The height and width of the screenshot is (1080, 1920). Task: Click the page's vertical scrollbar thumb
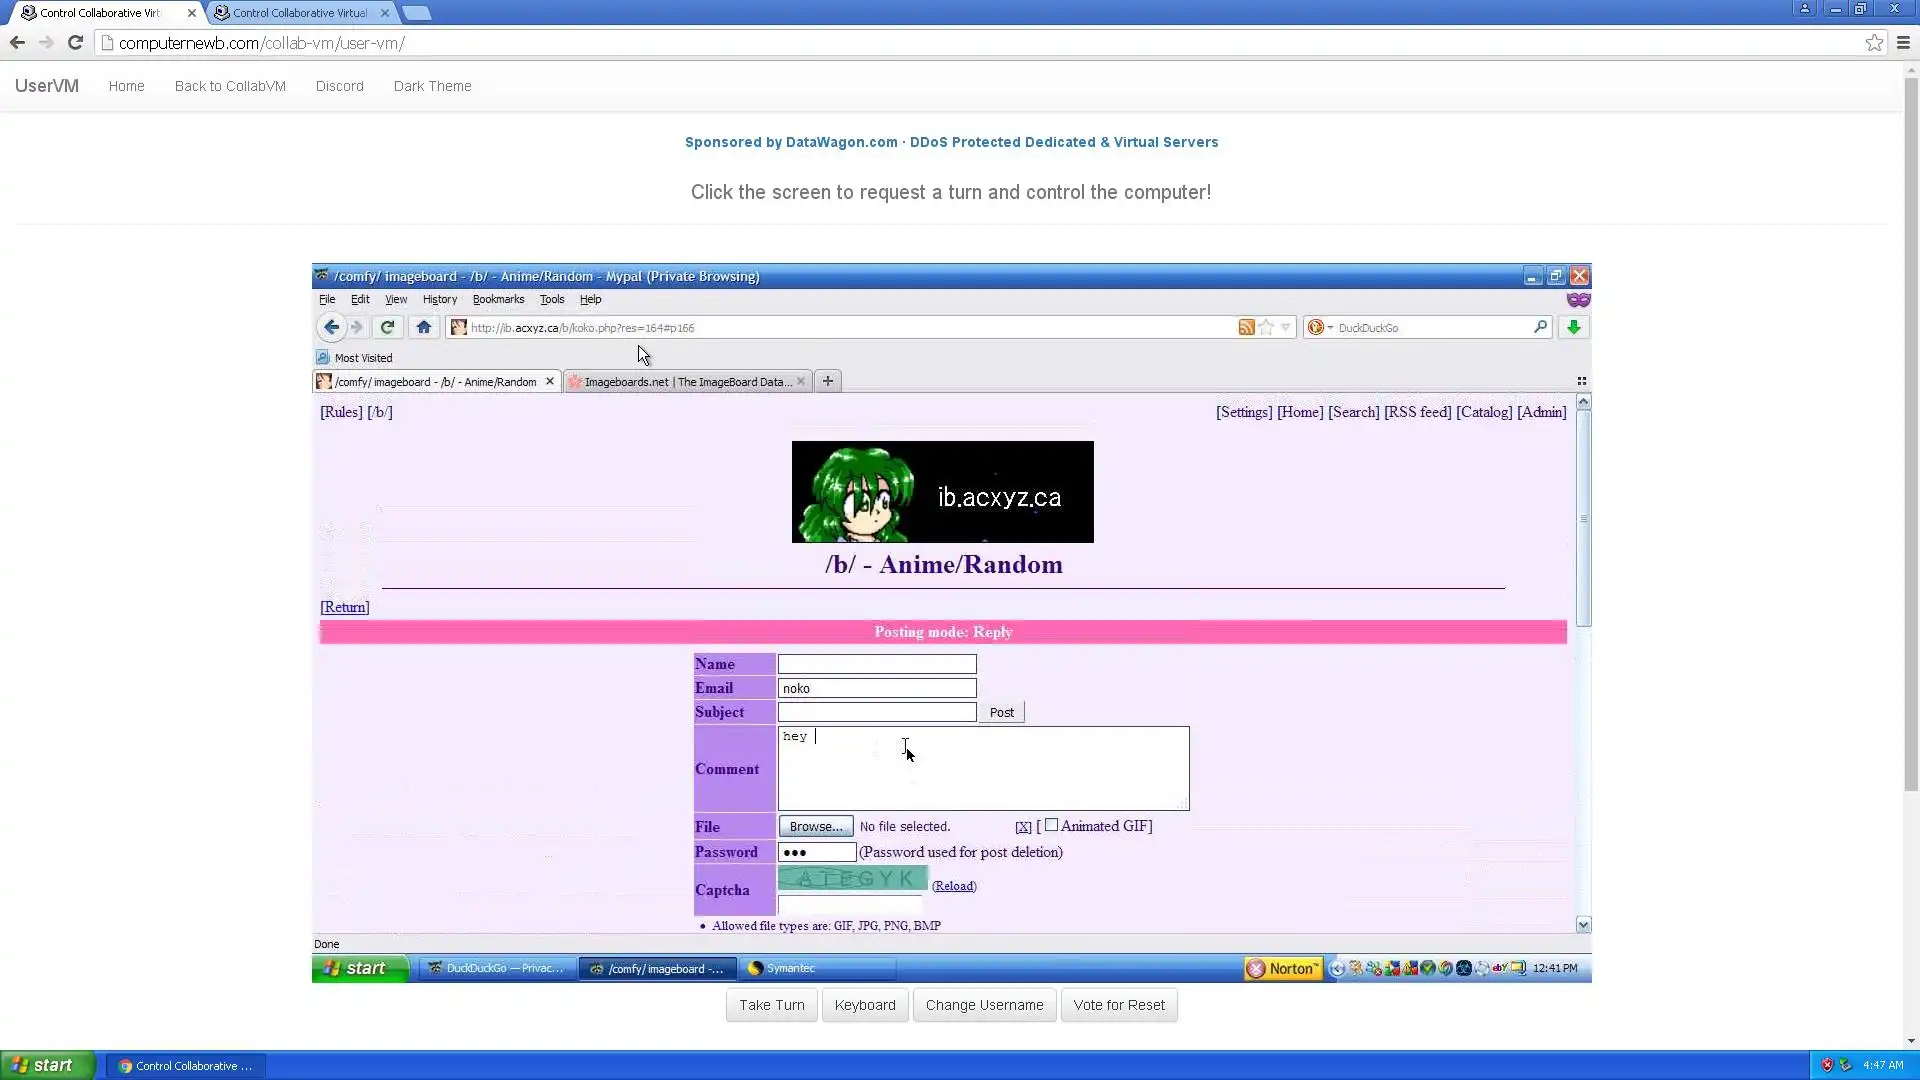pyautogui.click(x=1583, y=518)
